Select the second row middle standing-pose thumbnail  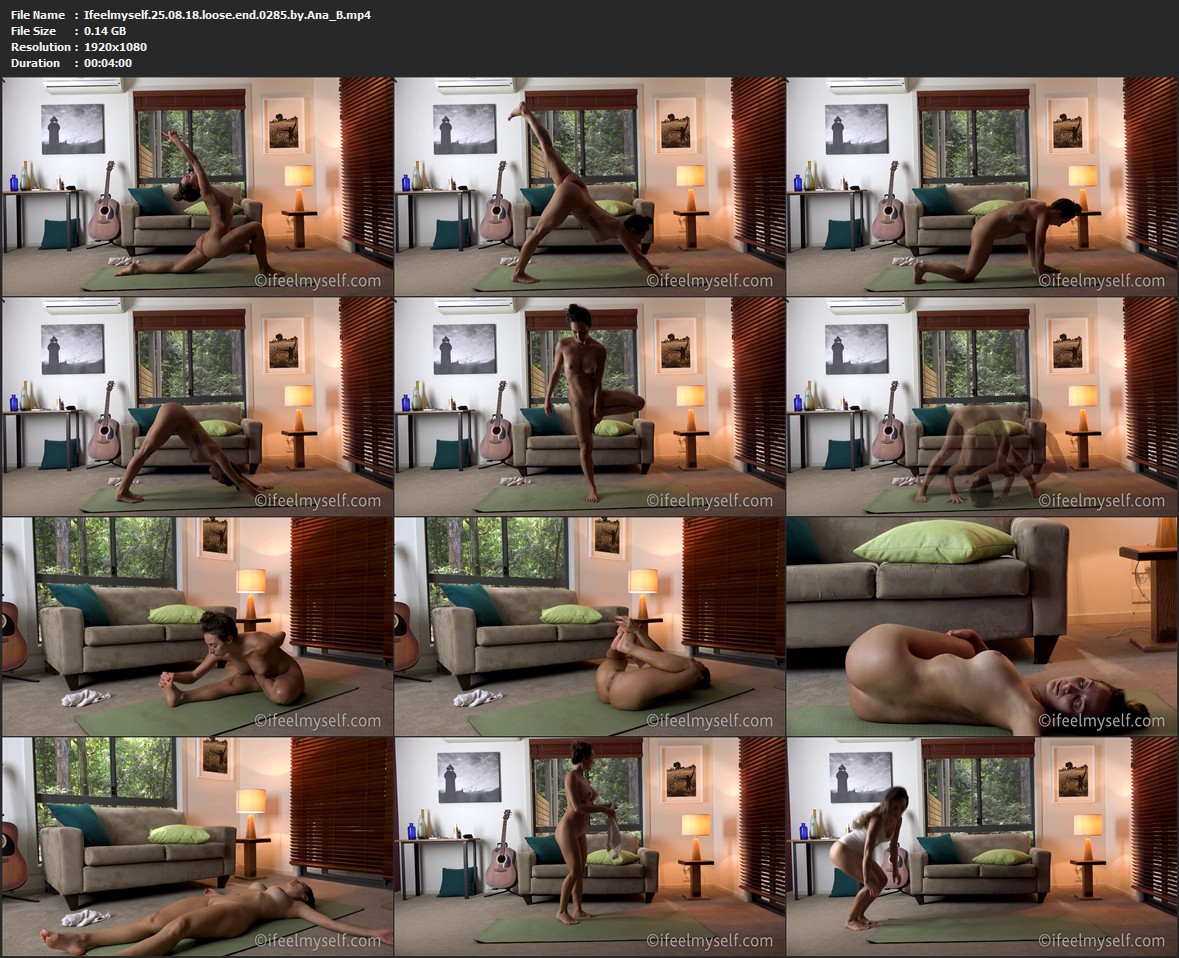[x=590, y=406]
